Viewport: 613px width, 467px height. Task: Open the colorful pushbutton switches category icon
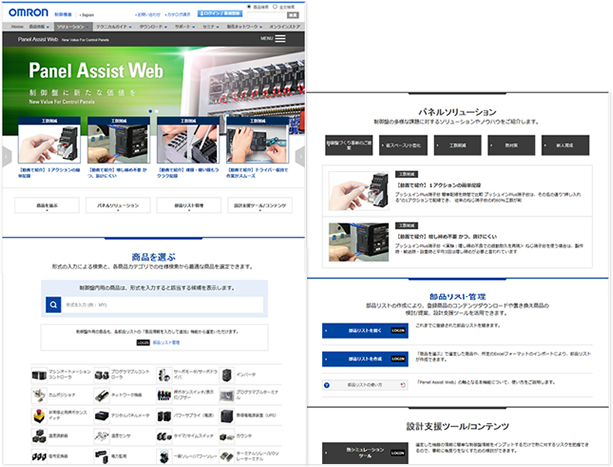pos(164,395)
